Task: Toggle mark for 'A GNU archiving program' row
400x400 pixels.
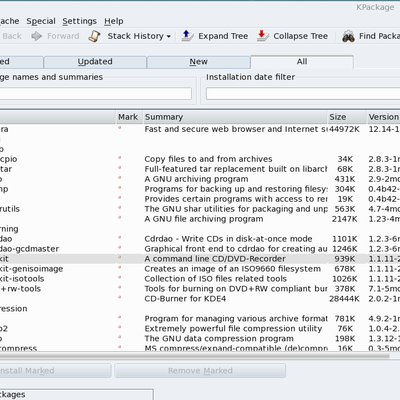Action: [x=119, y=178]
